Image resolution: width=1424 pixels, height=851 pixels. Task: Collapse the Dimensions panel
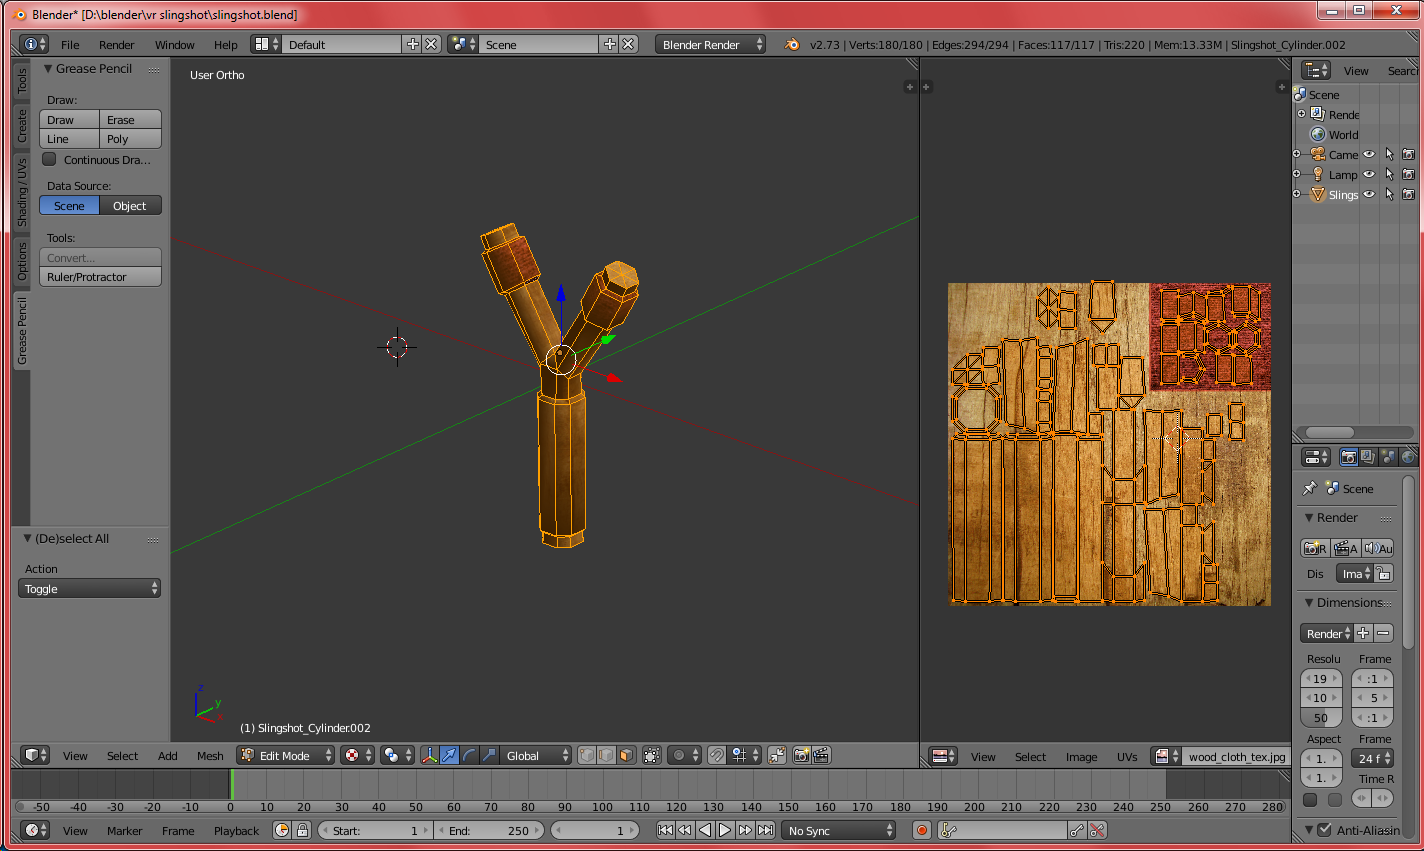[1309, 602]
